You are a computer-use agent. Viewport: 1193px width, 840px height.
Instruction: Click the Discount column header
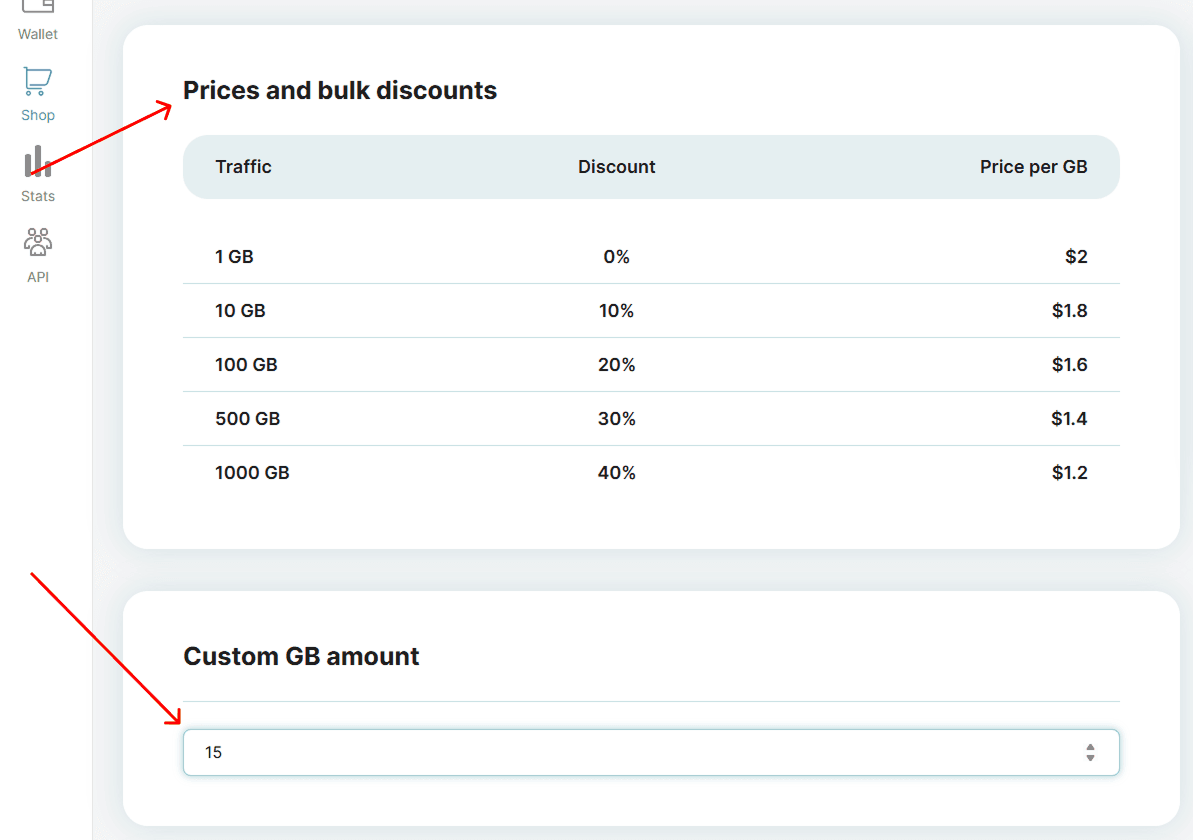tap(616, 167)
